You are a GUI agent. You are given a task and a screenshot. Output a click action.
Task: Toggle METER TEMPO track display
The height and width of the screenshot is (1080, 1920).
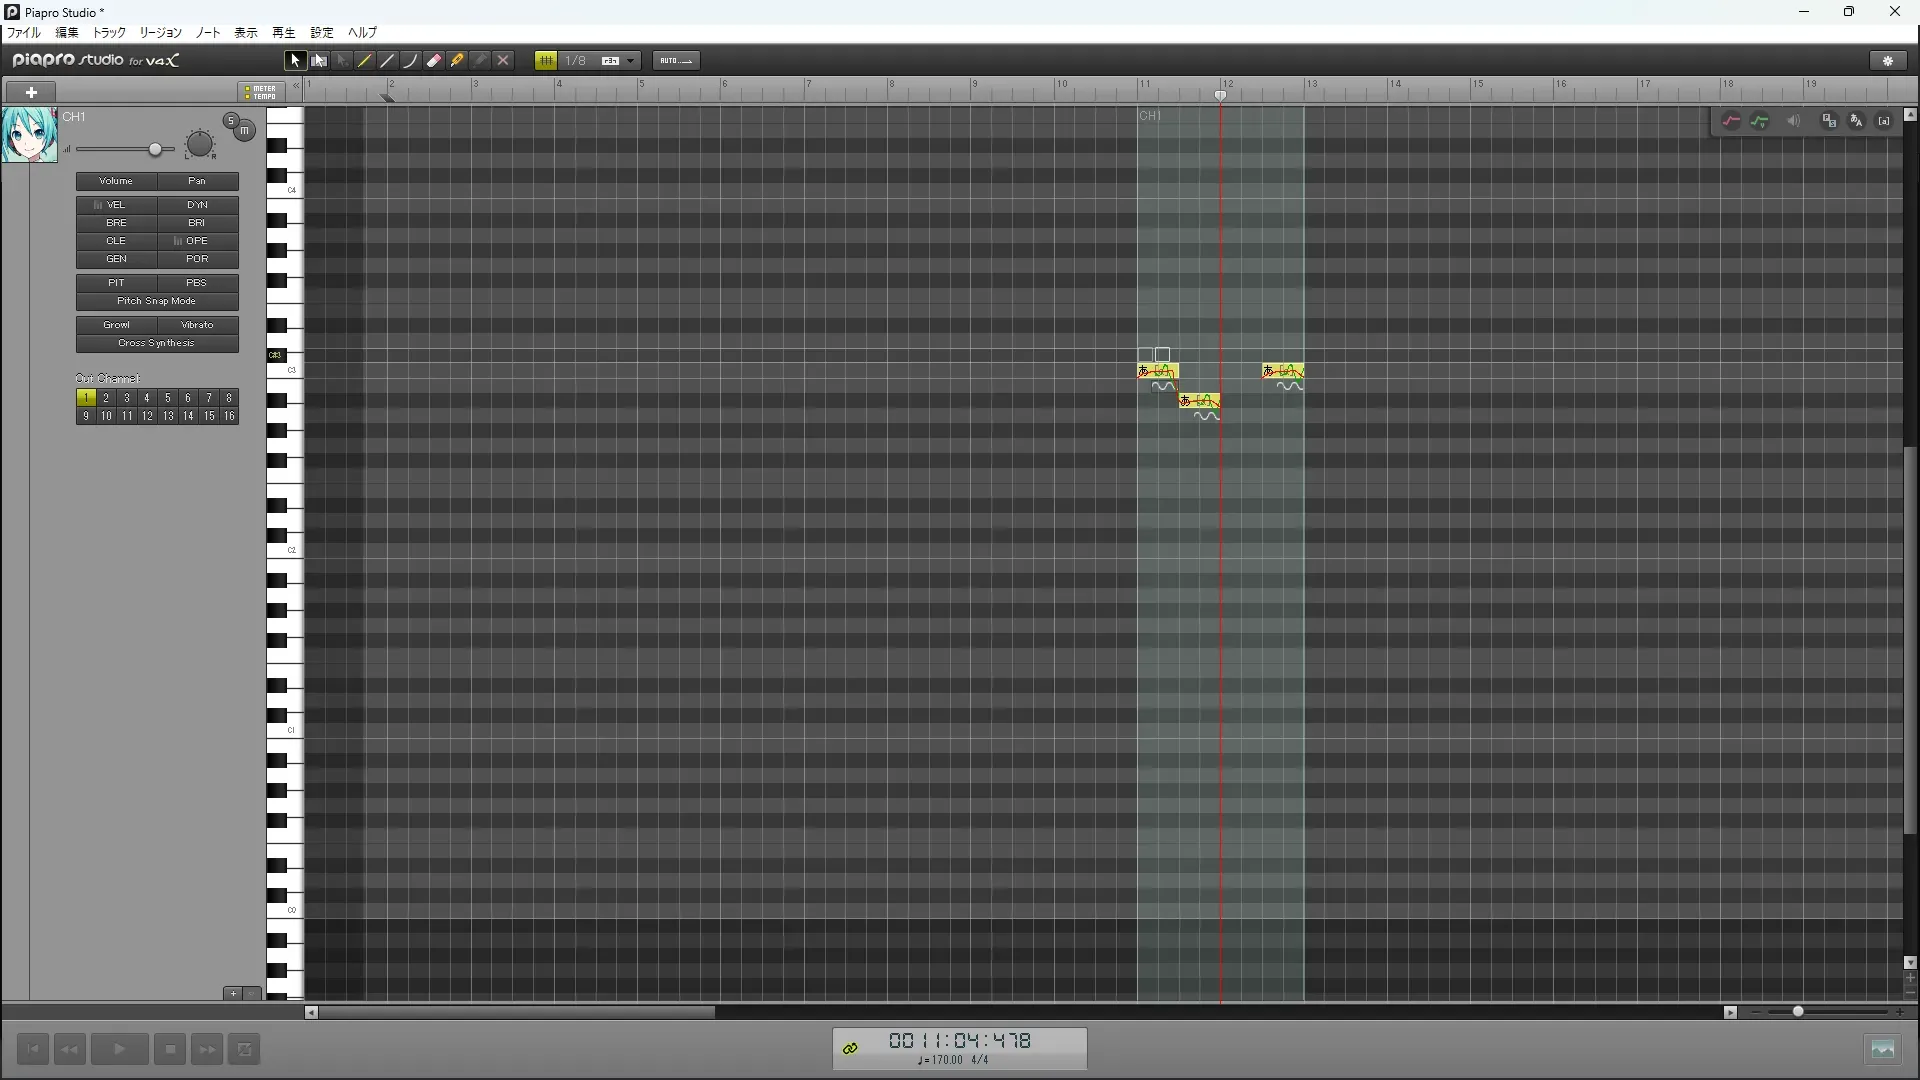(x=260, y=92)
